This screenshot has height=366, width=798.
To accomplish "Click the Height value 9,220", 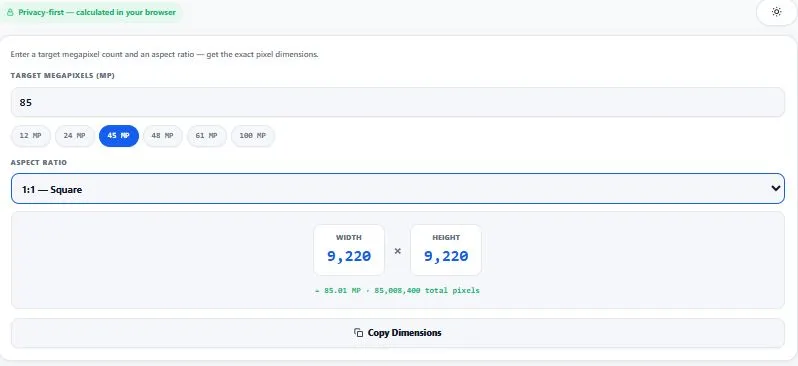I will 446,256.
